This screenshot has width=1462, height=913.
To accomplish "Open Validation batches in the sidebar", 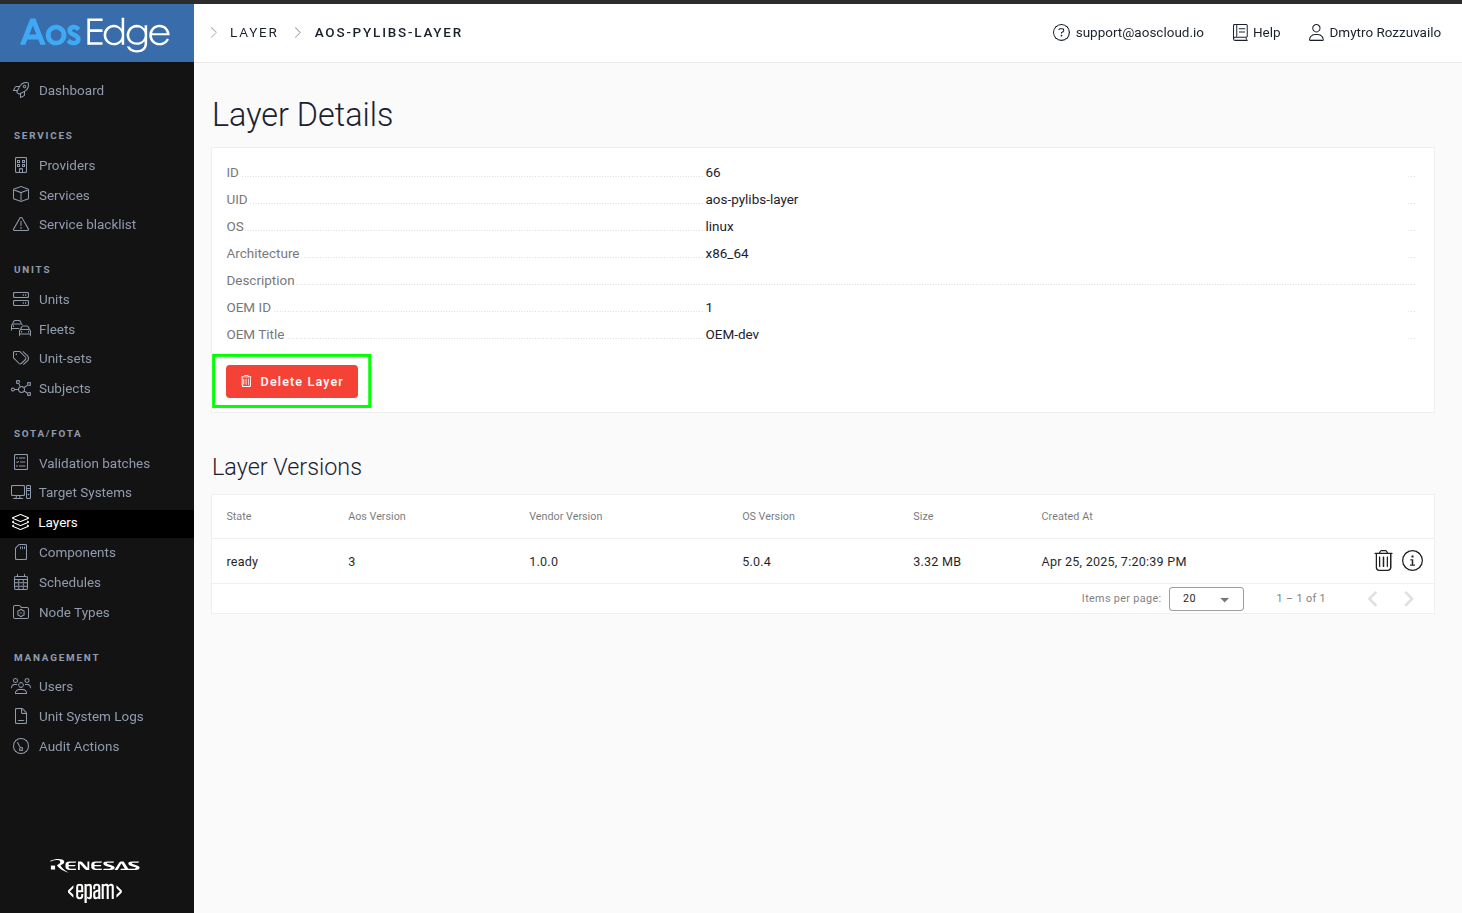I will tap(94, 463).
